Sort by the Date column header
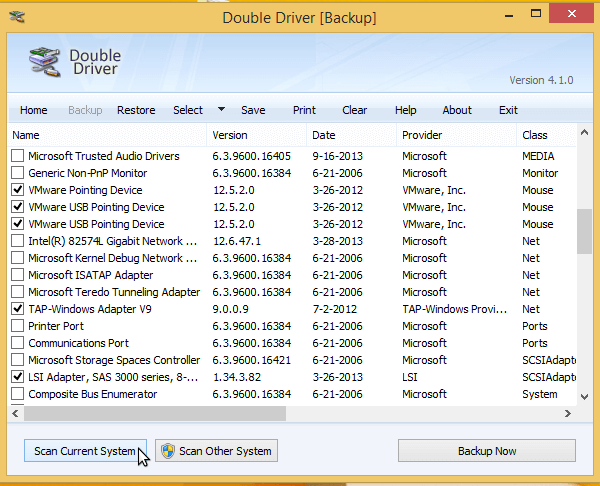Viewport: 600px width, 486px height. [352, 135]
